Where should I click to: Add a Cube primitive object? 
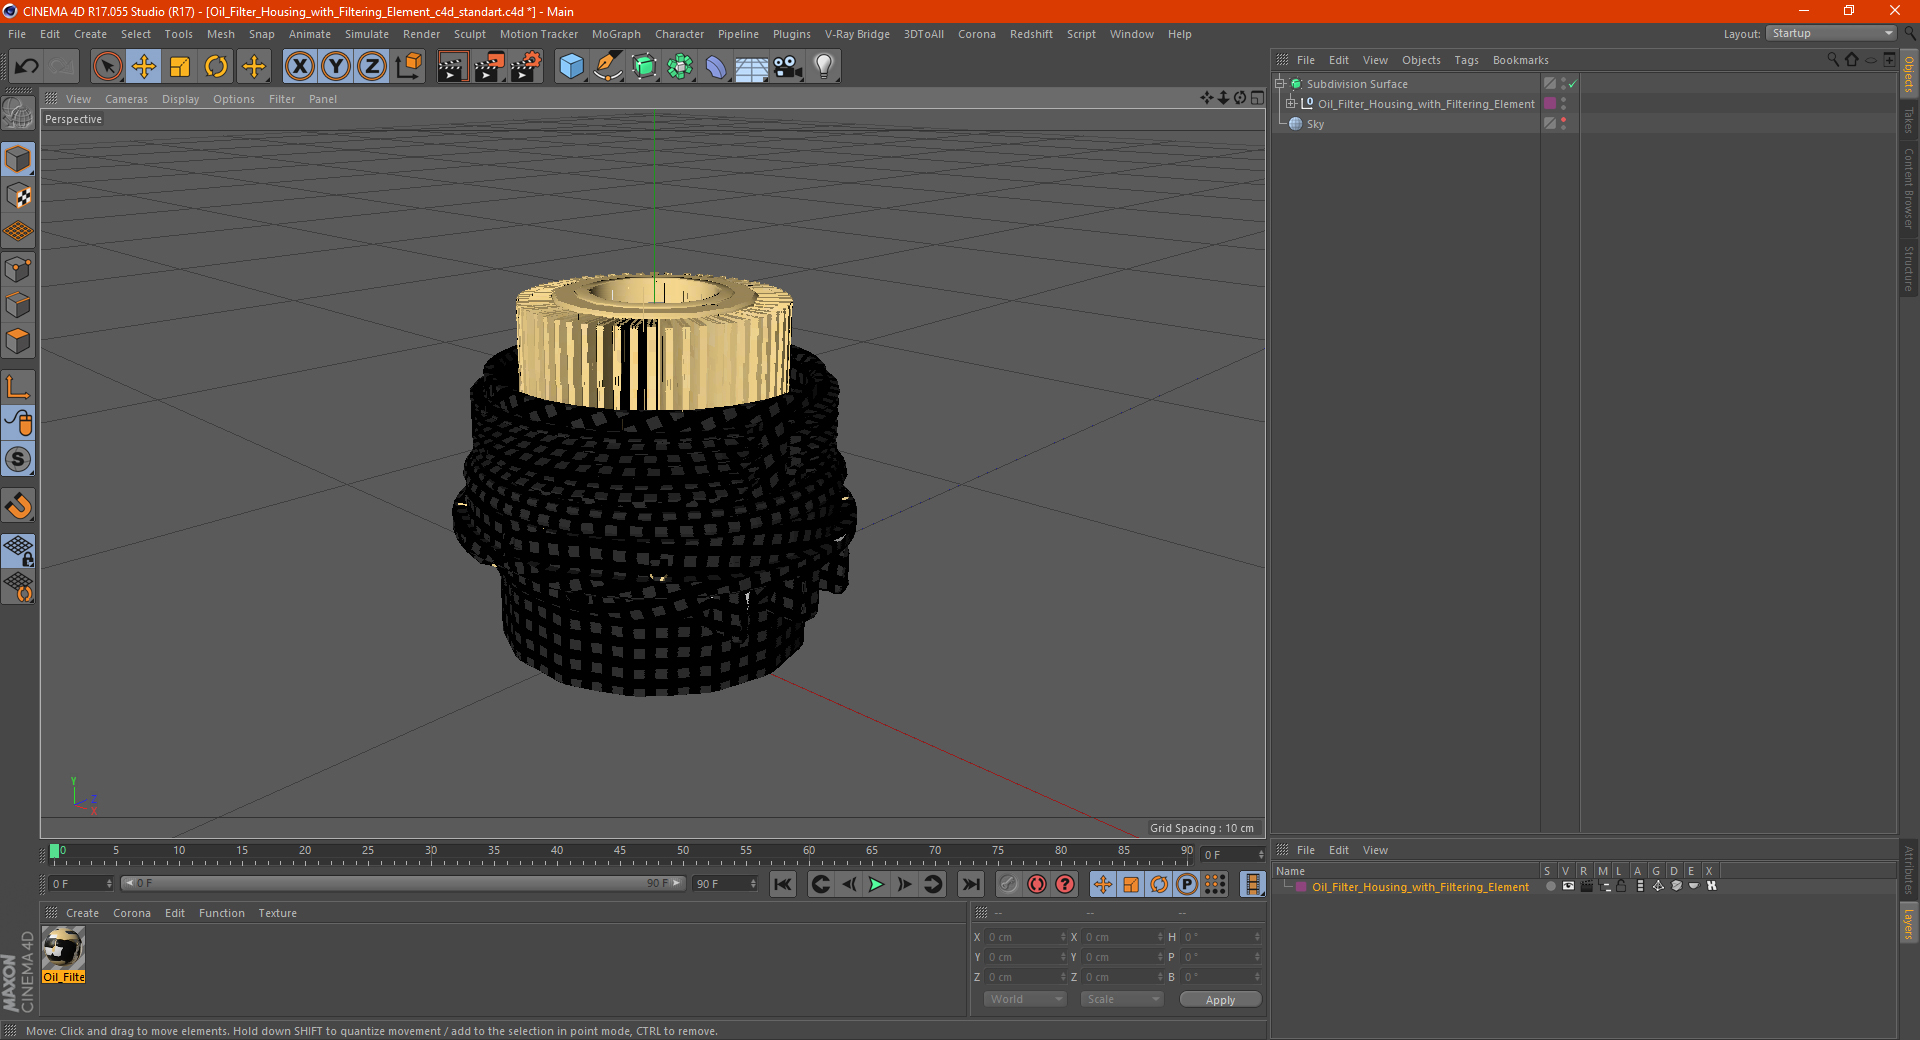[571, 66]
